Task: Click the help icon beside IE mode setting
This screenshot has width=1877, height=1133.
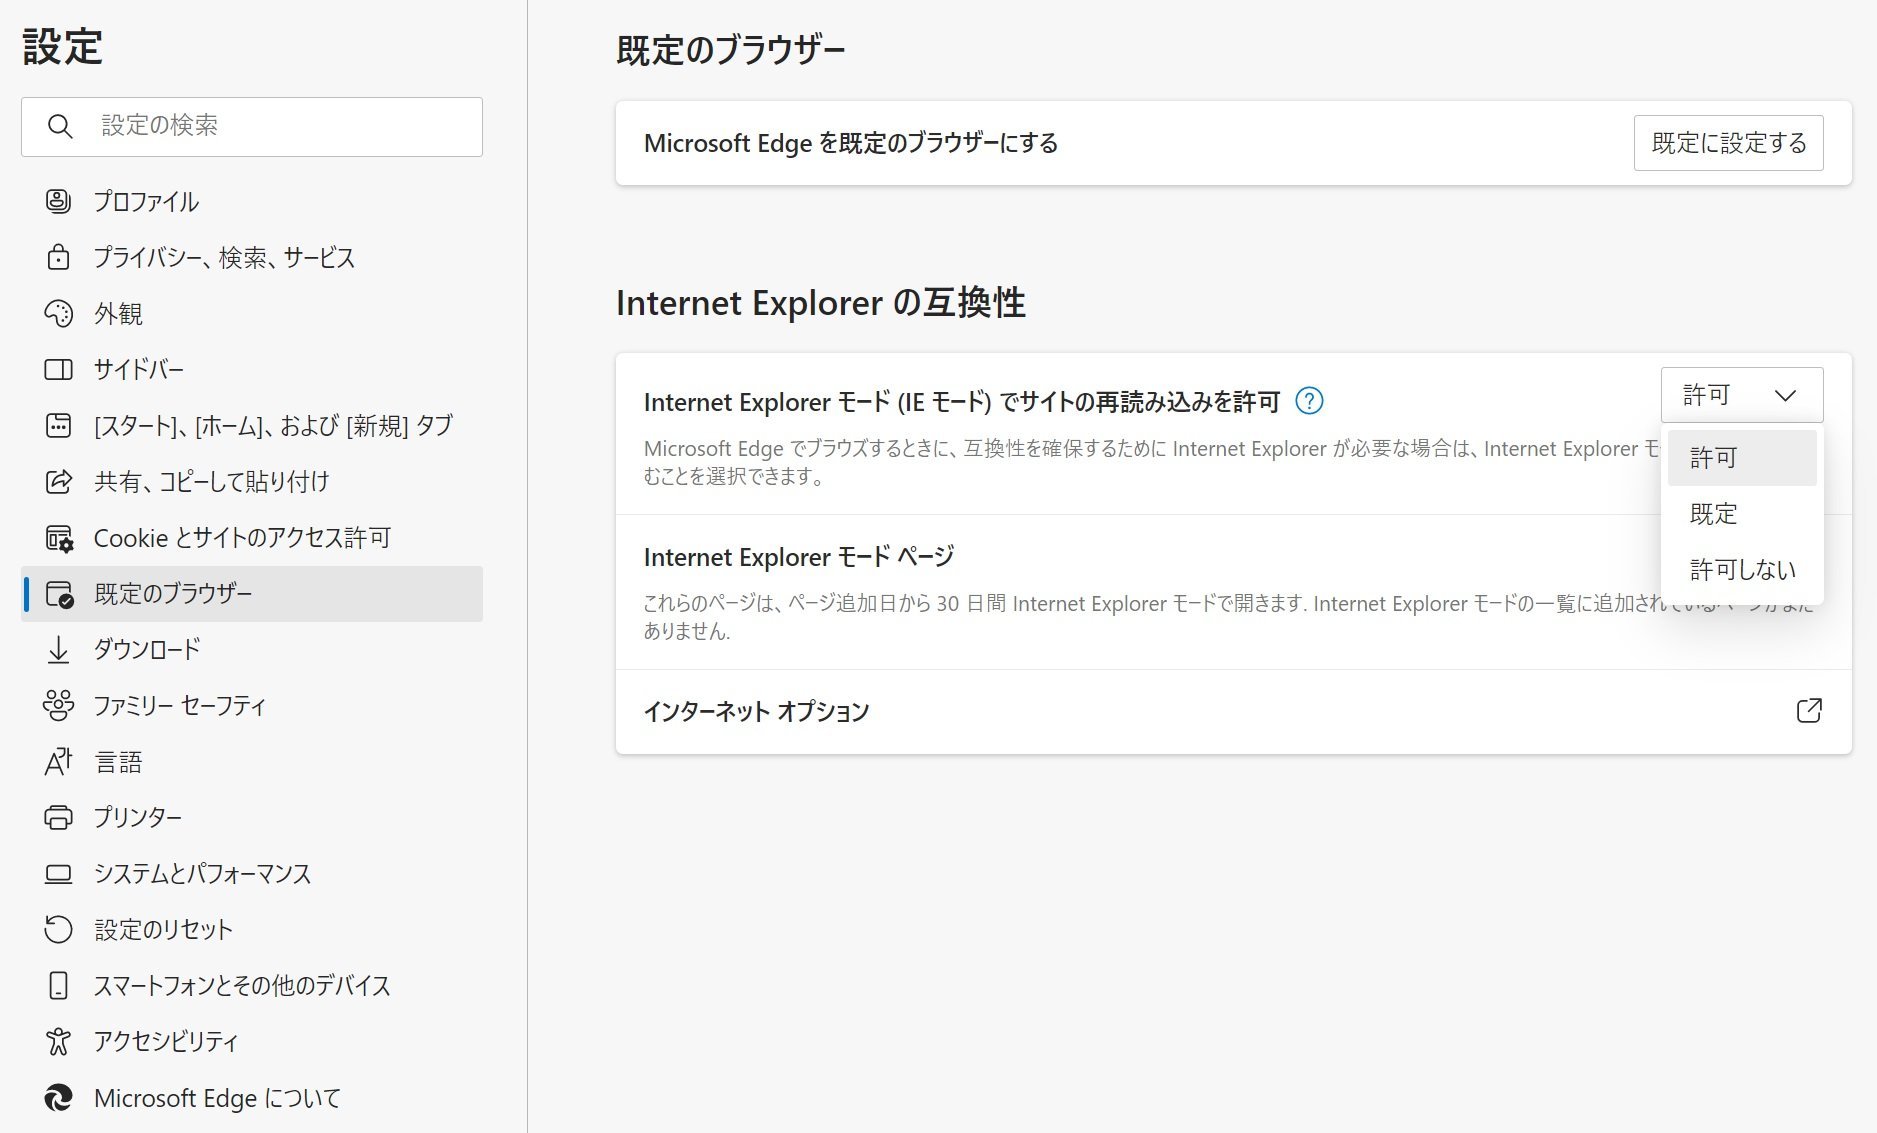Action: [1309, 401]
